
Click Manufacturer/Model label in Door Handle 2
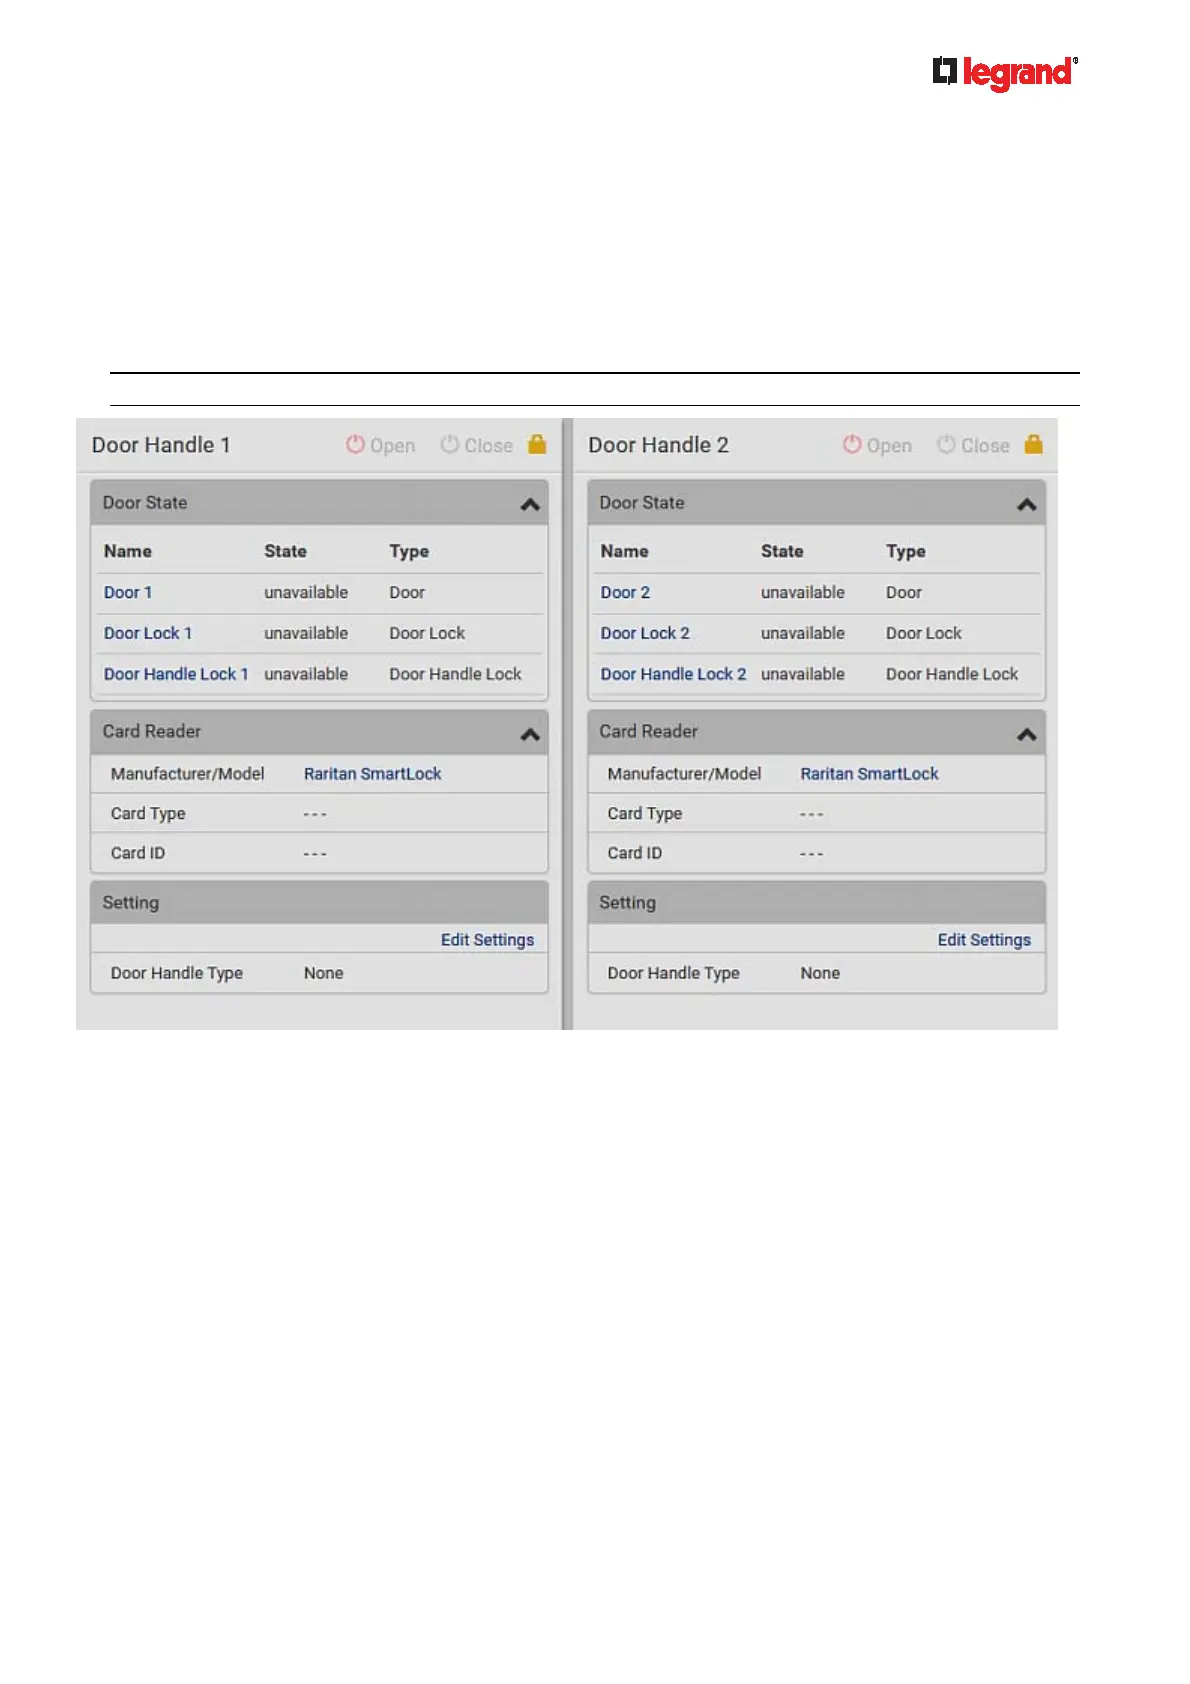pyautogui.click(x=684, y=773)
